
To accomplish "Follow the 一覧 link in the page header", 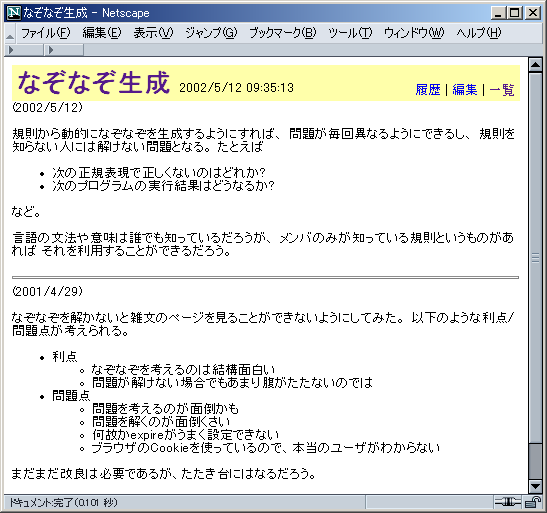I will (502, 90).
